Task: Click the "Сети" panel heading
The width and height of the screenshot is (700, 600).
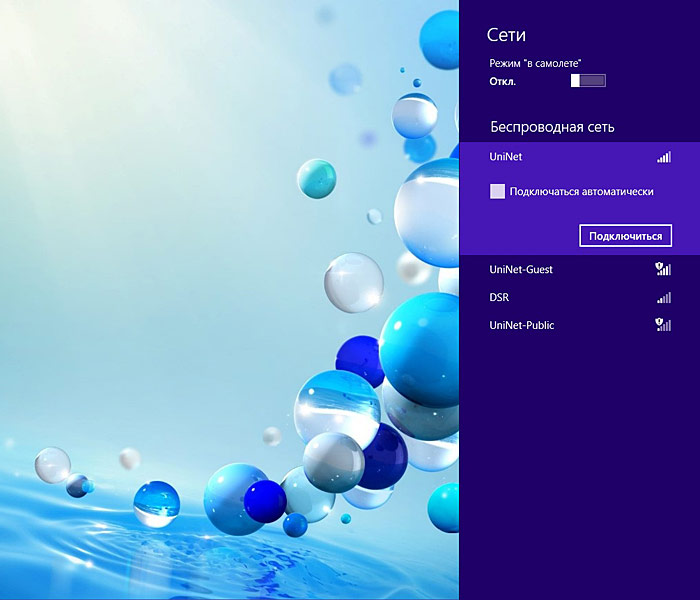Action: tap(506, 35)
